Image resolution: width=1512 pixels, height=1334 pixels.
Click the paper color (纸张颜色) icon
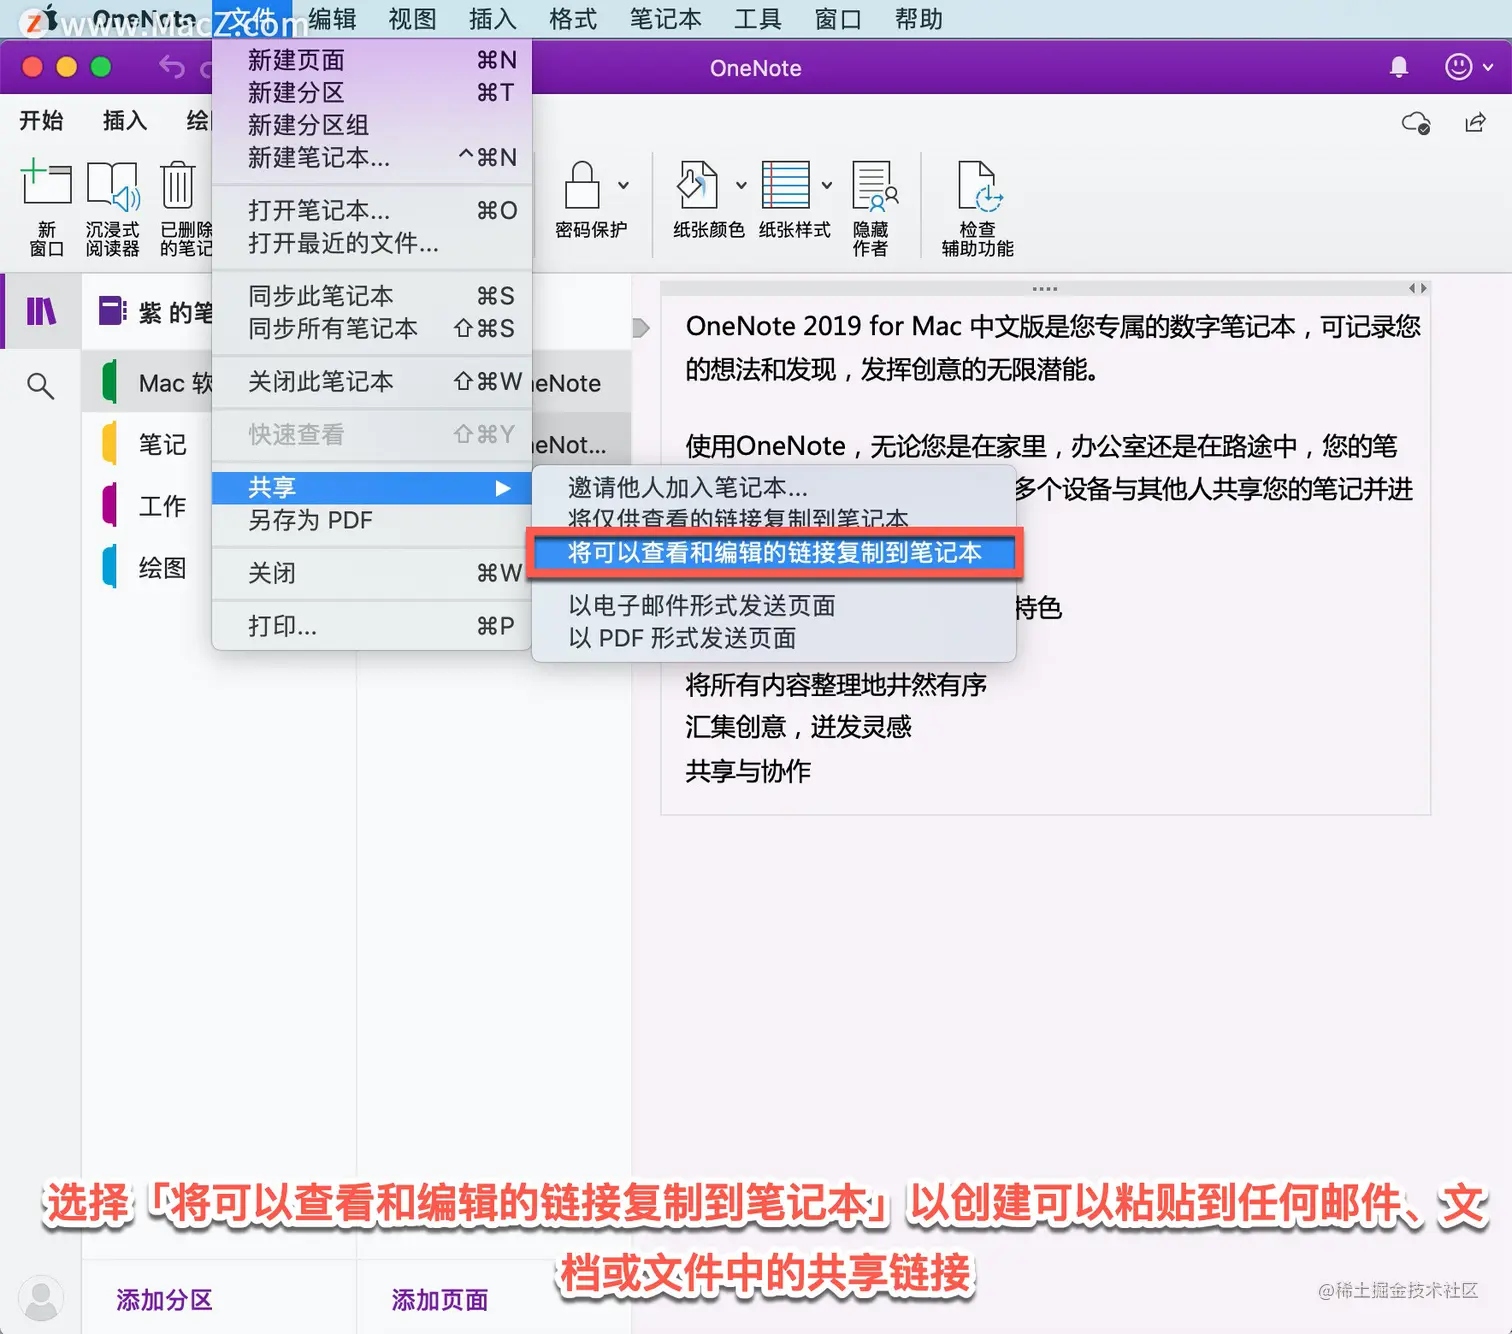tap(698, 185)
